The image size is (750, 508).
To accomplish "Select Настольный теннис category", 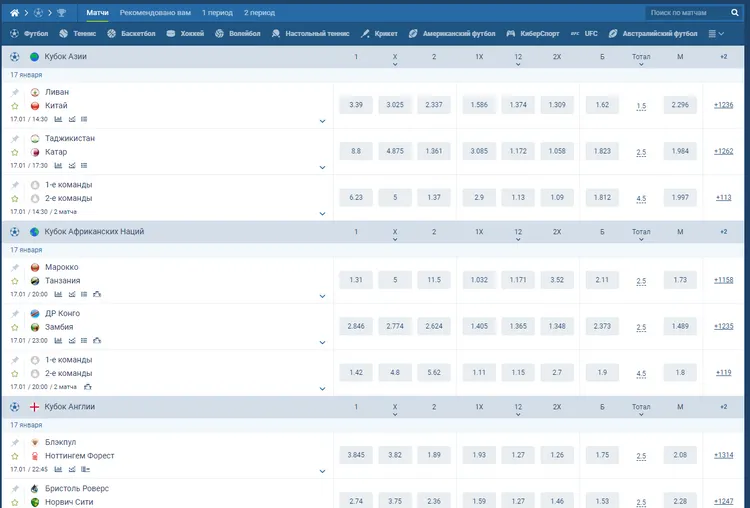I will coord(310,33).
